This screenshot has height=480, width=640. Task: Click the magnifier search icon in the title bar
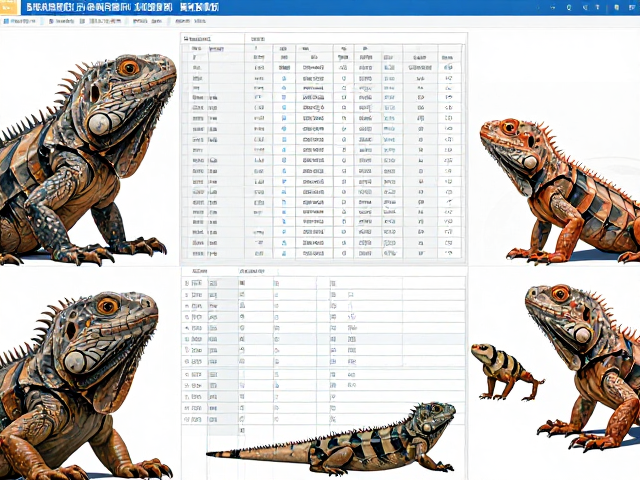[x=569, y=7]
